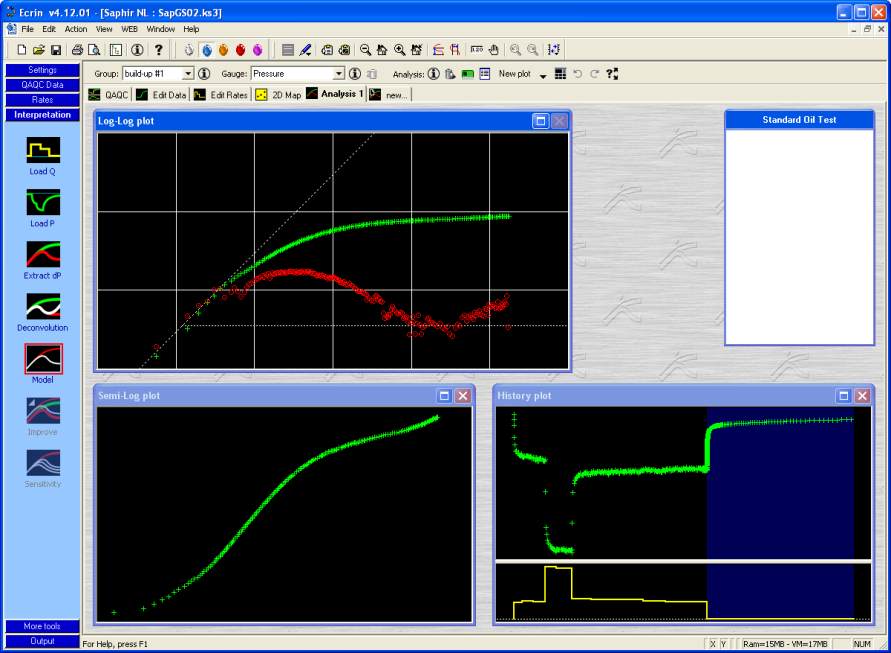Expand the Gauge Pressure dropdown
The image size is (891, 653).
click(339, 74)
